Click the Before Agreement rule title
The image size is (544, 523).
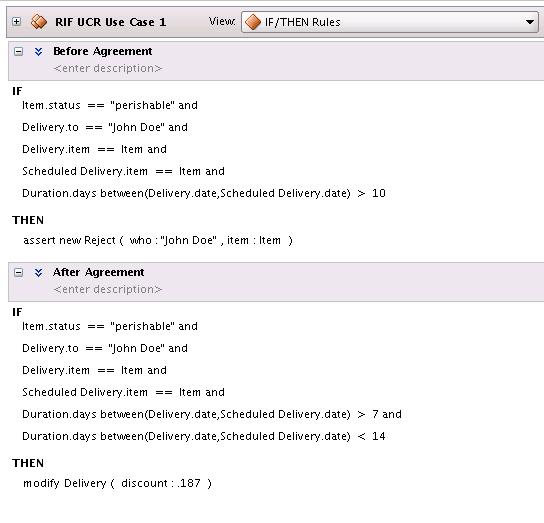(103, 51)
